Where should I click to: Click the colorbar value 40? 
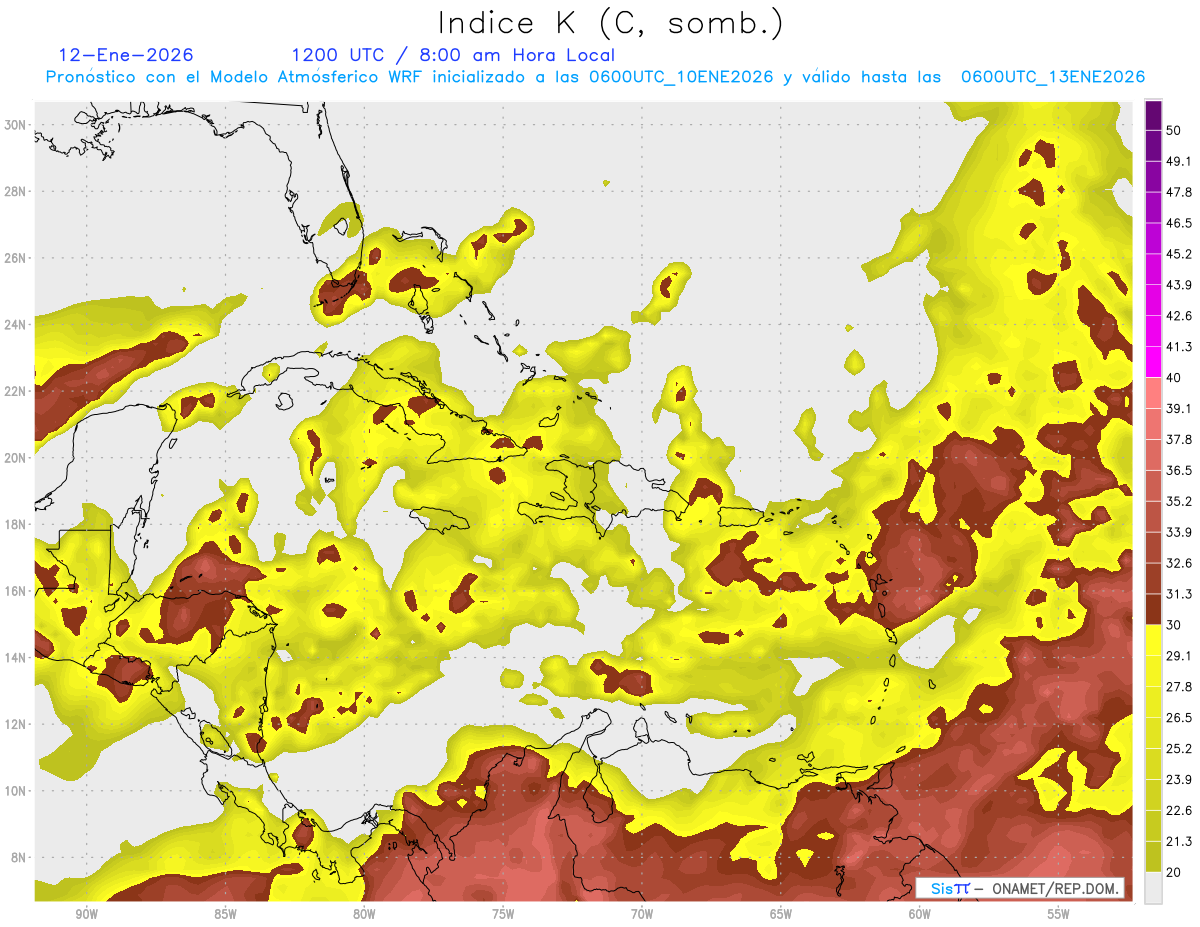coord(1174,378)
